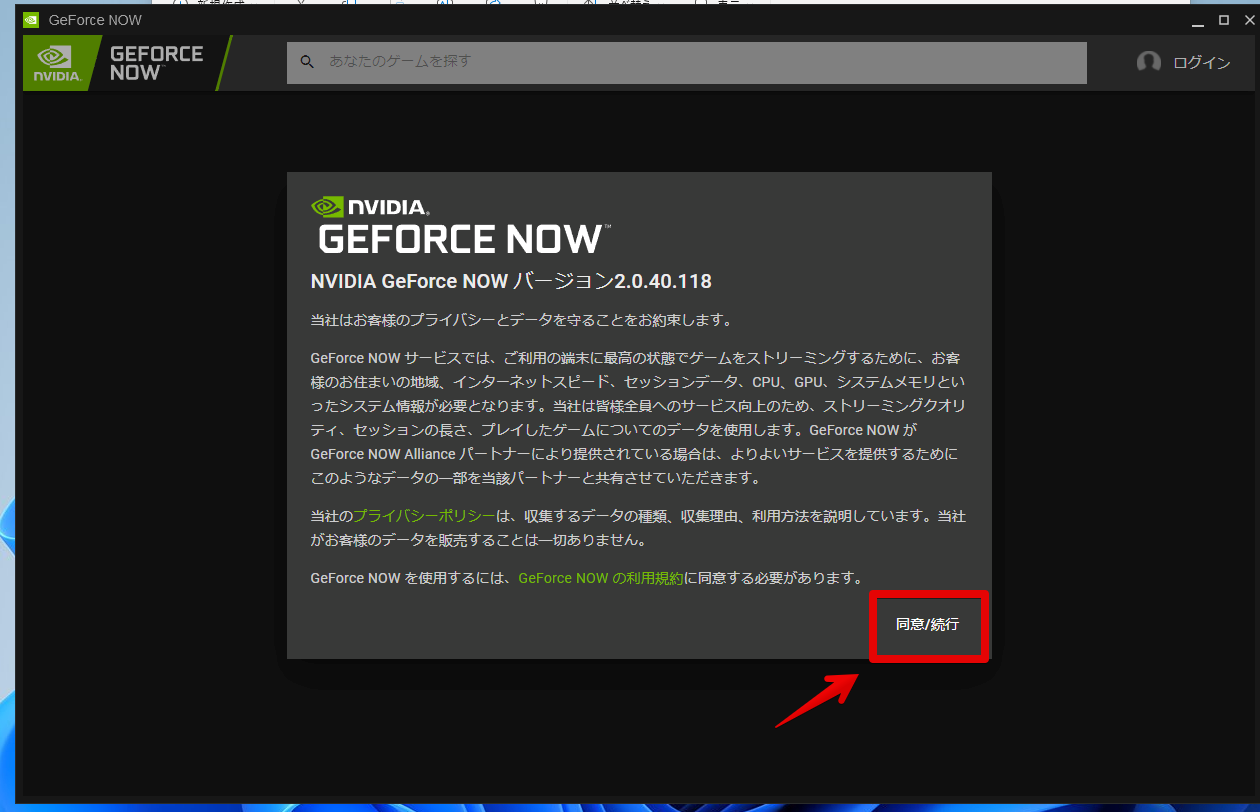Minimize the GeForce NOW window
The height and width of the screenshot is (812, 1260).
[x=1198, y=20]
